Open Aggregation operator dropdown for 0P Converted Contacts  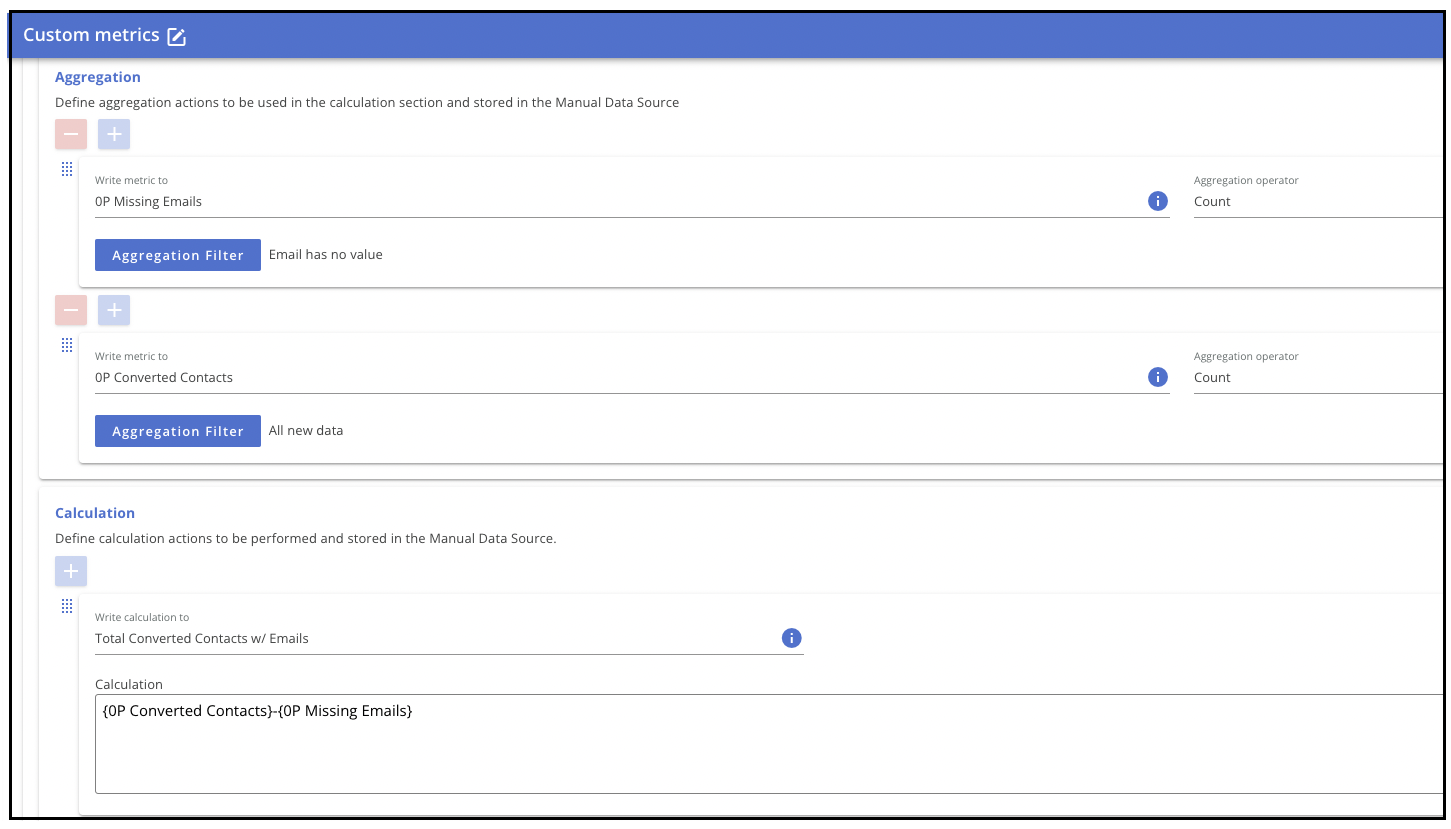click(x=1317, y=377)
